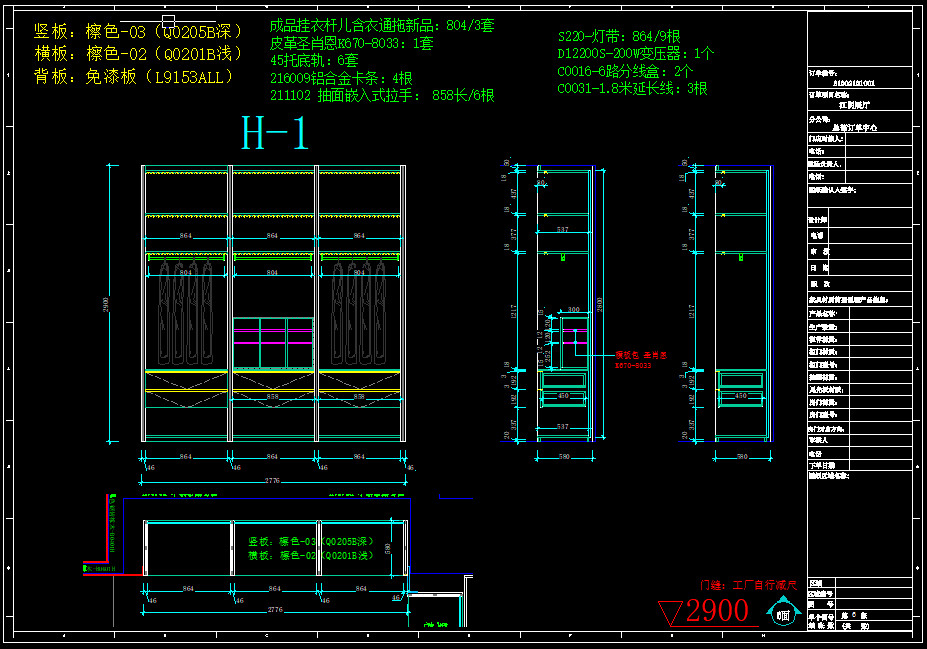Viewport: 927px width, 649px height.
Task: Click the 横板 yellow material note
Action: point(139,54)
